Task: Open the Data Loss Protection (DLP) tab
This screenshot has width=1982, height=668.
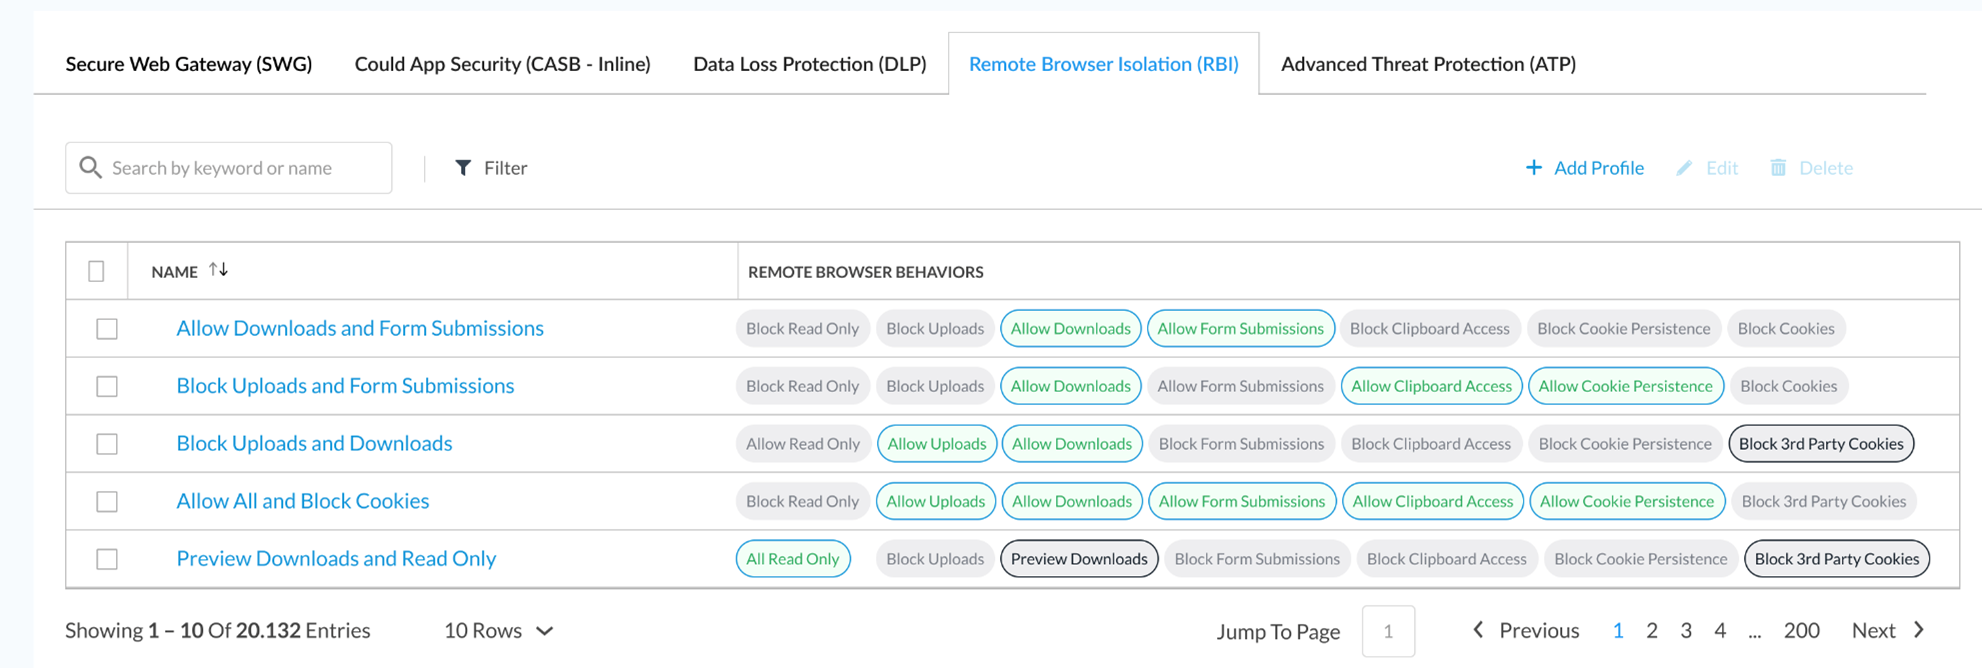Action: click(x=809, y=64)
